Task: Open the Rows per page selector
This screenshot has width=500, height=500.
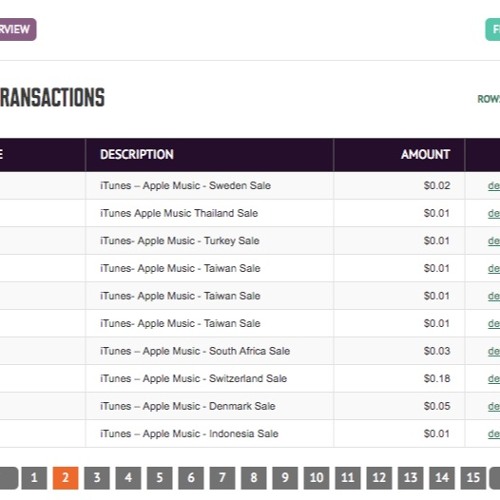Action: click(x=489, y=99)
